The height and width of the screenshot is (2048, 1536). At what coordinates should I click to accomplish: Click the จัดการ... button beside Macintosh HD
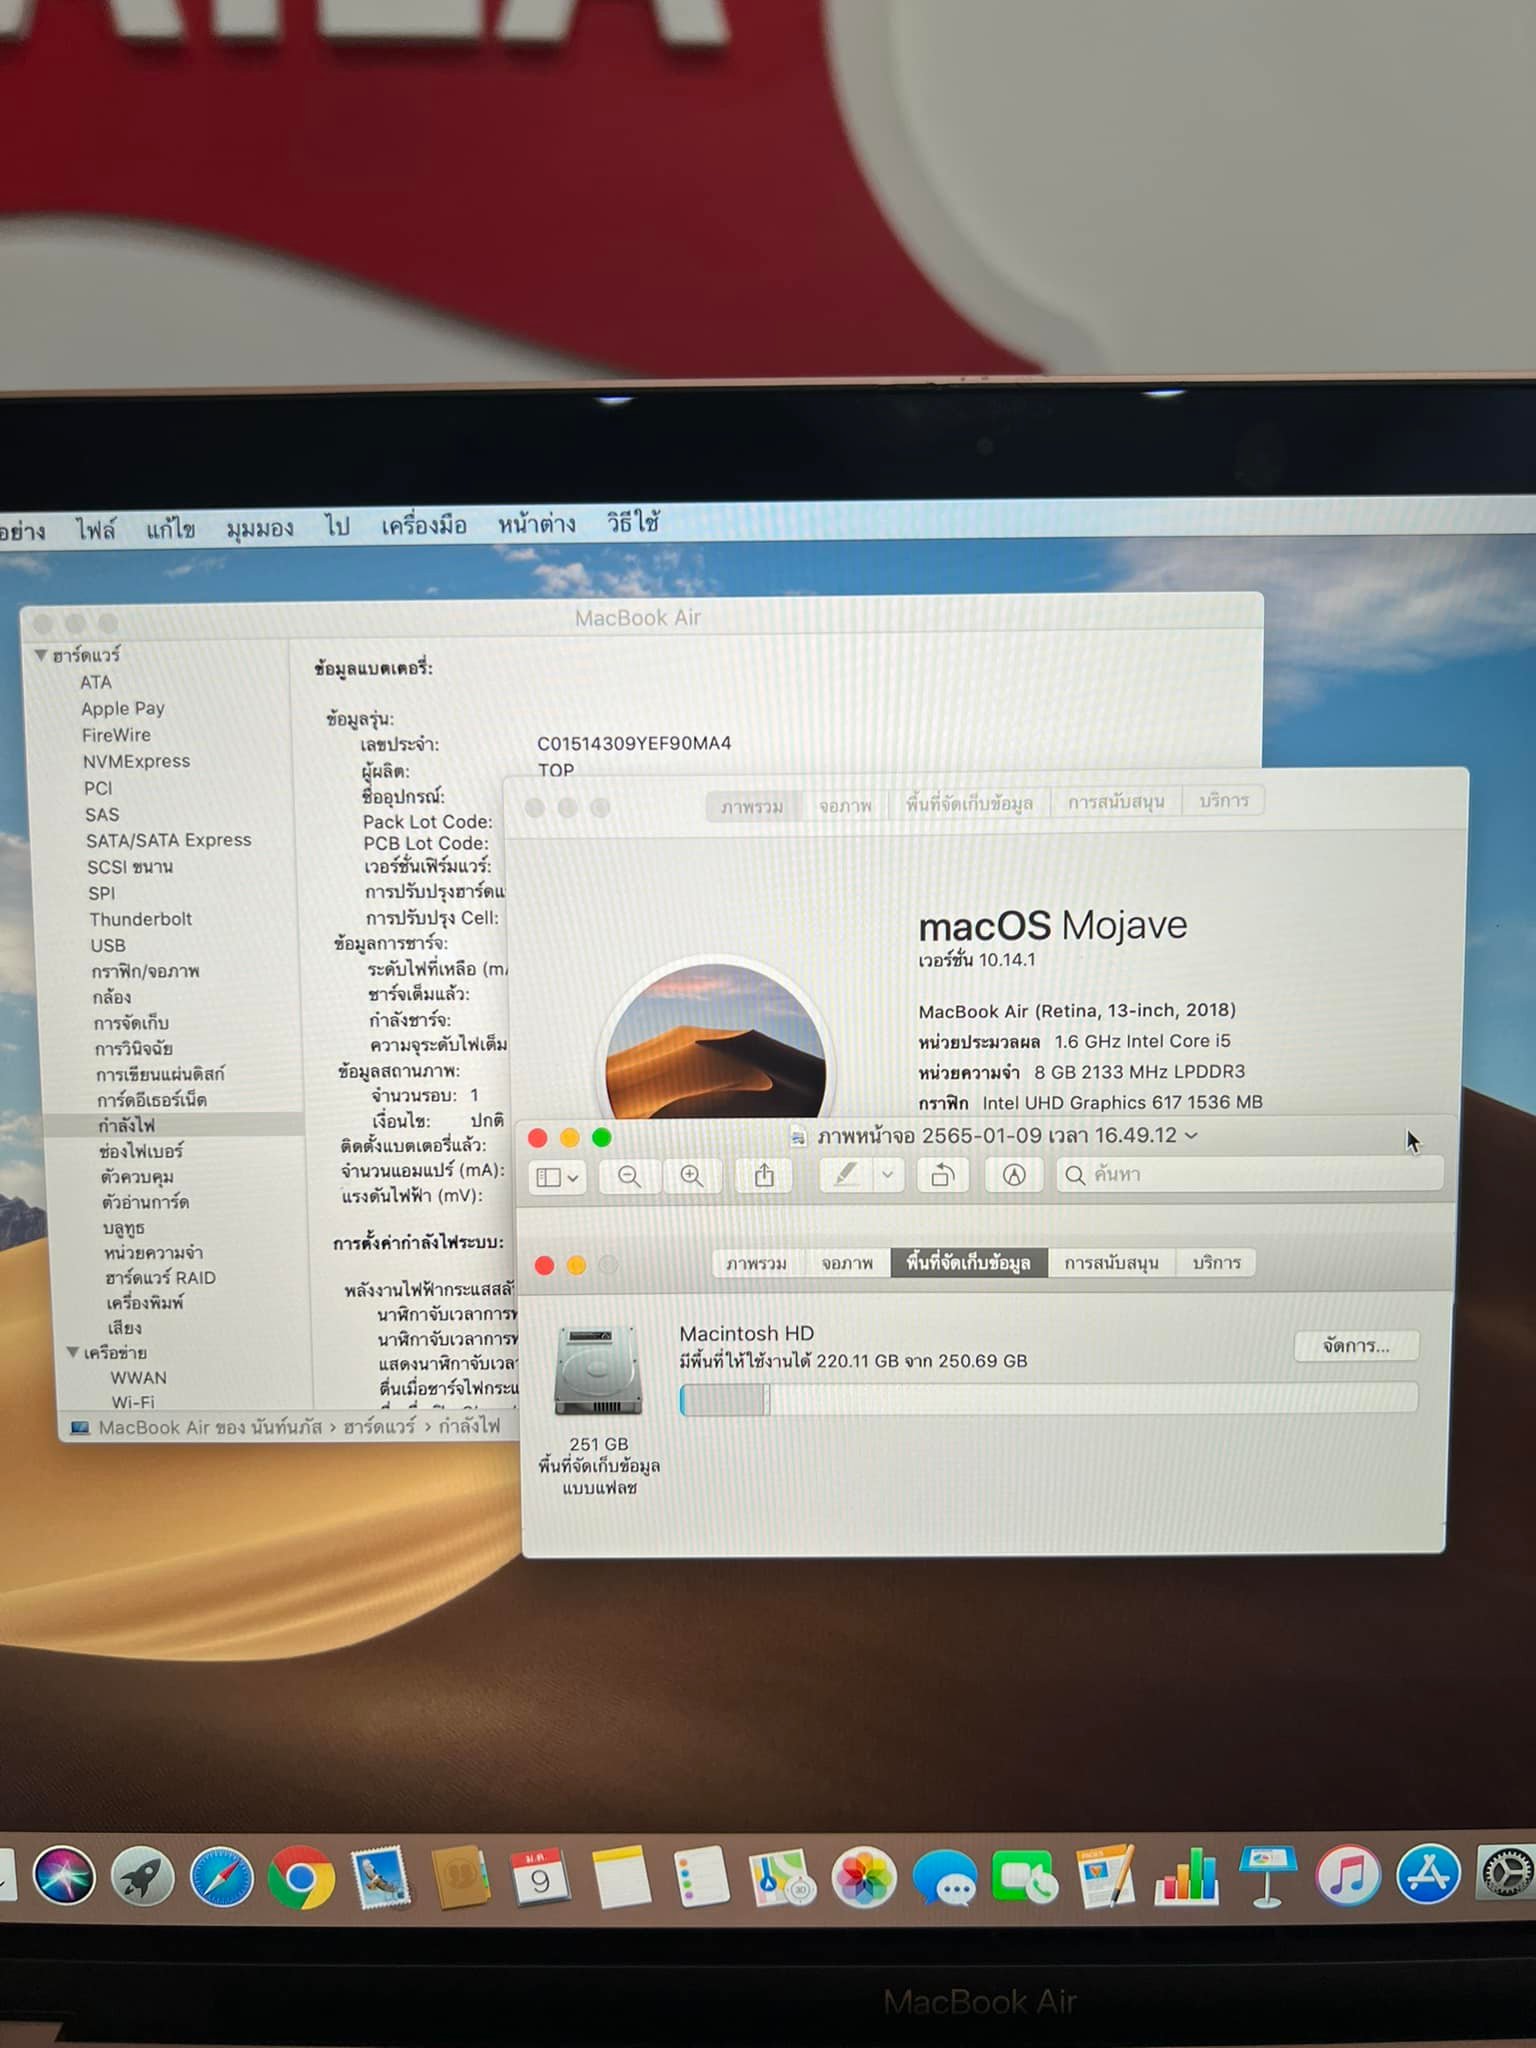1356,1346
